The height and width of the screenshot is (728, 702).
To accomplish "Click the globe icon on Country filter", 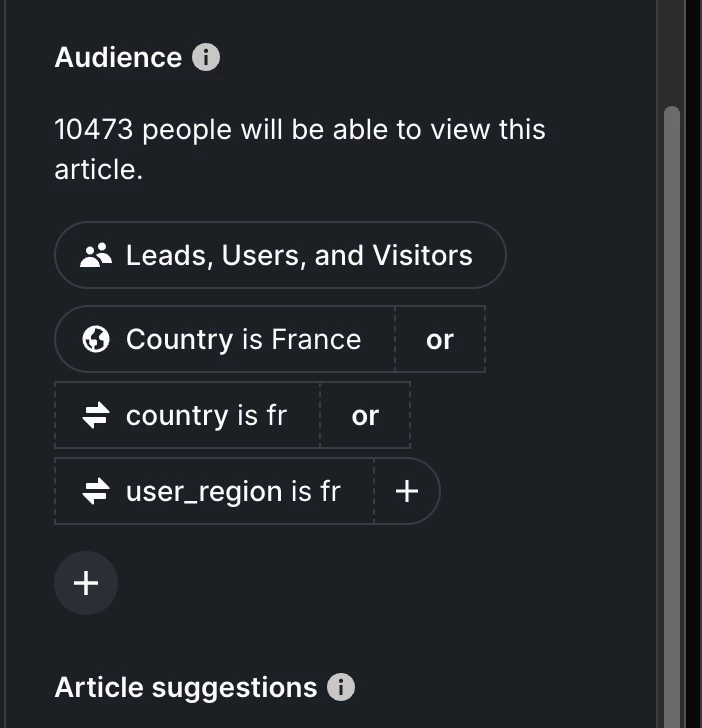I will (x=95, y=340).
